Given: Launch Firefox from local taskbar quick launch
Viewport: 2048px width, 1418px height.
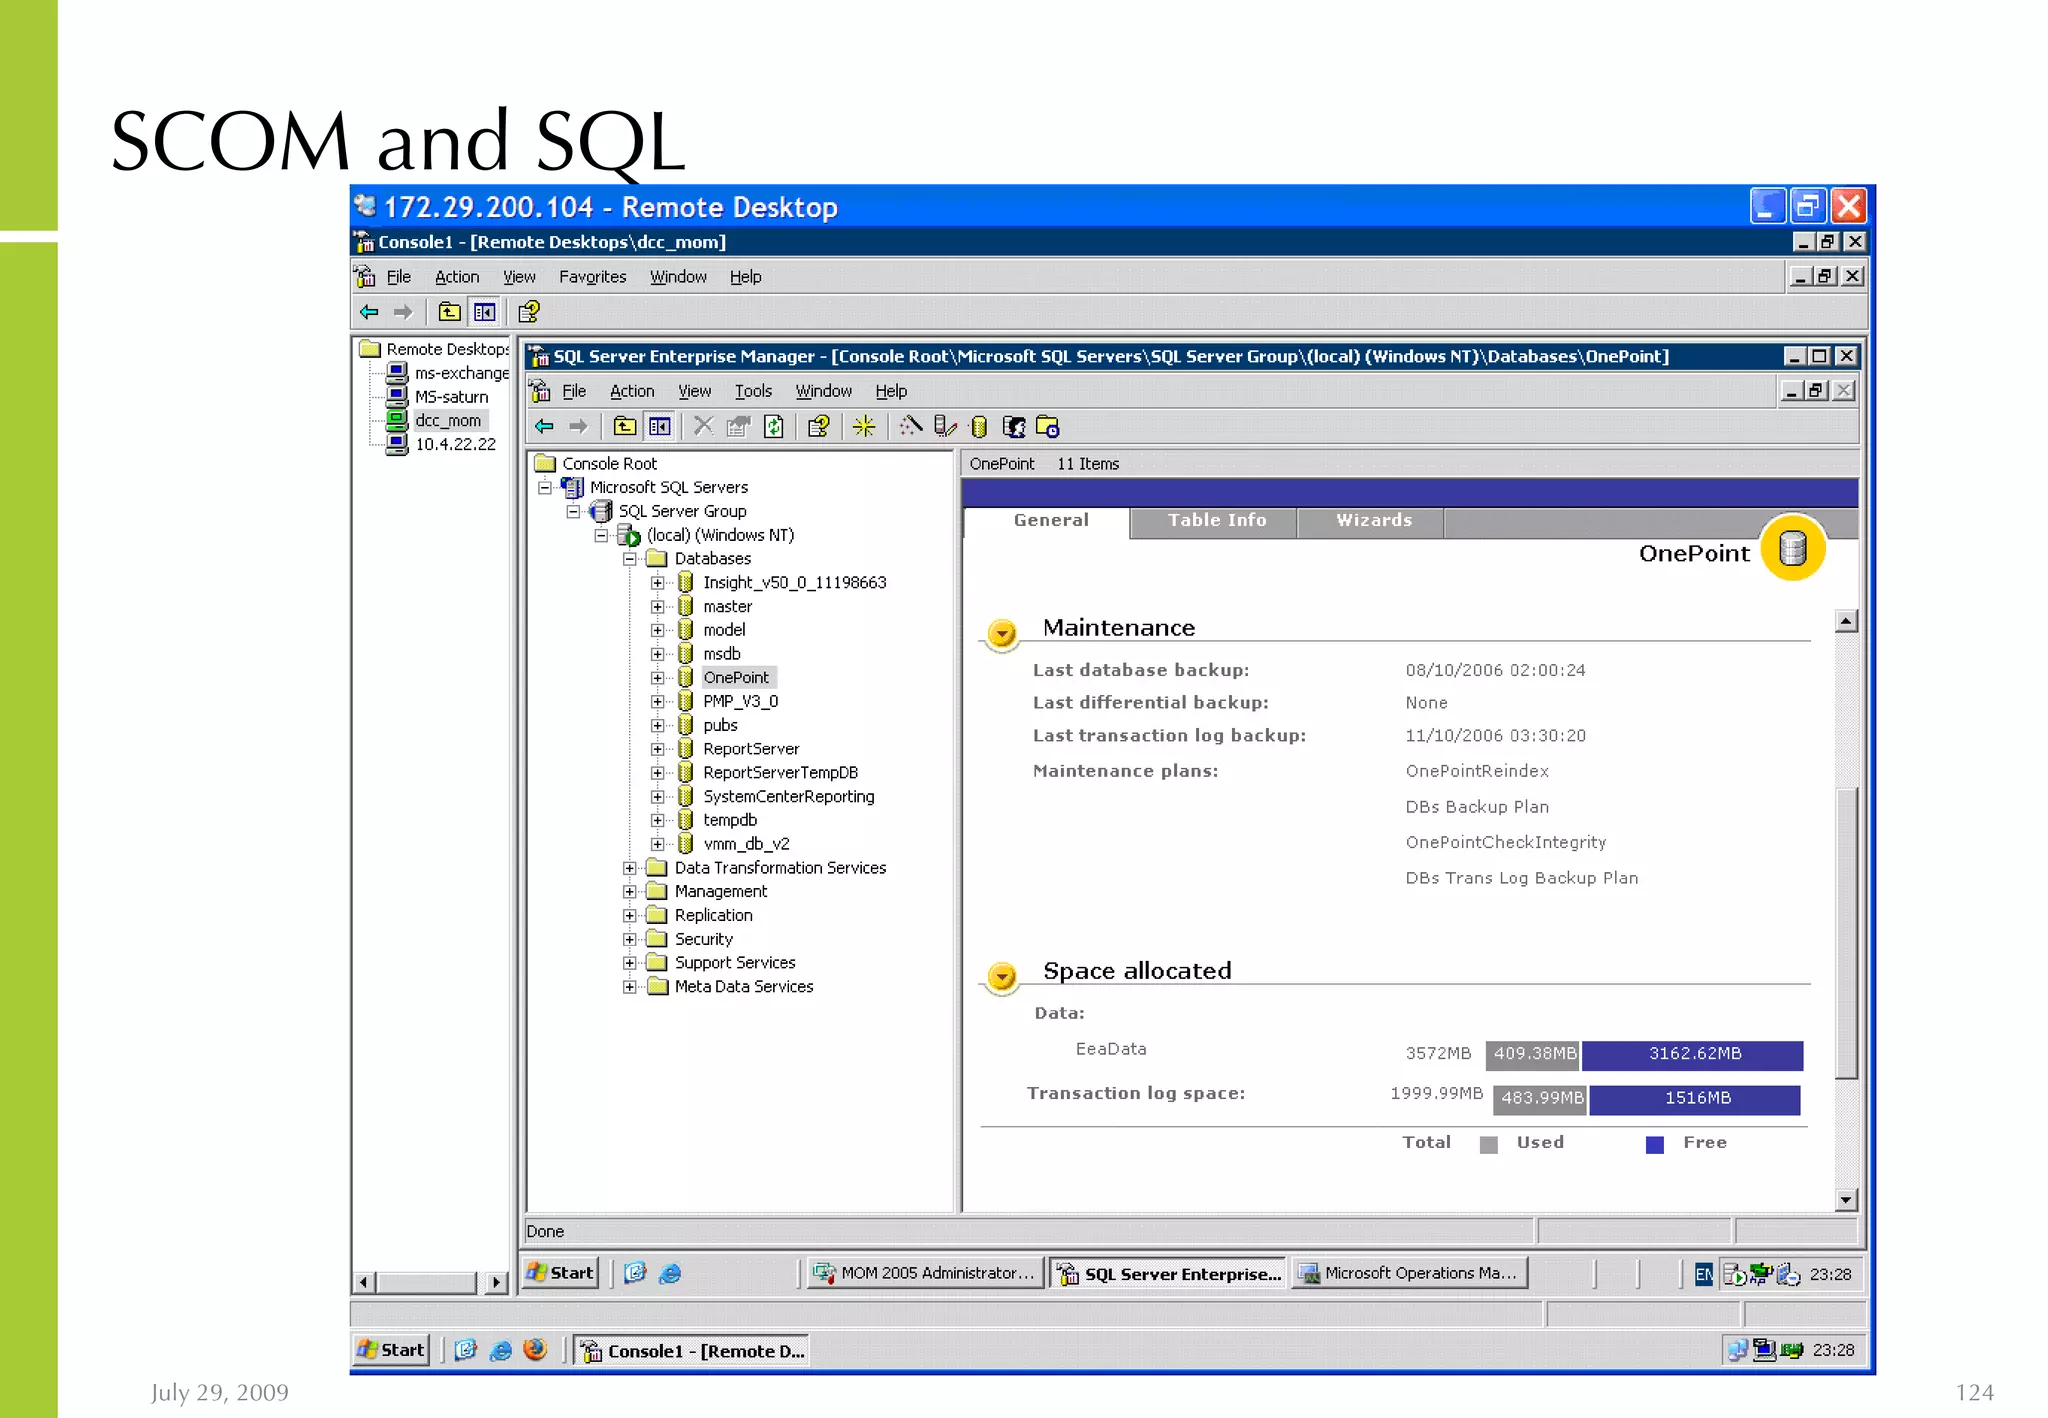Looking at the screenshot, I should pos(535,1350).
